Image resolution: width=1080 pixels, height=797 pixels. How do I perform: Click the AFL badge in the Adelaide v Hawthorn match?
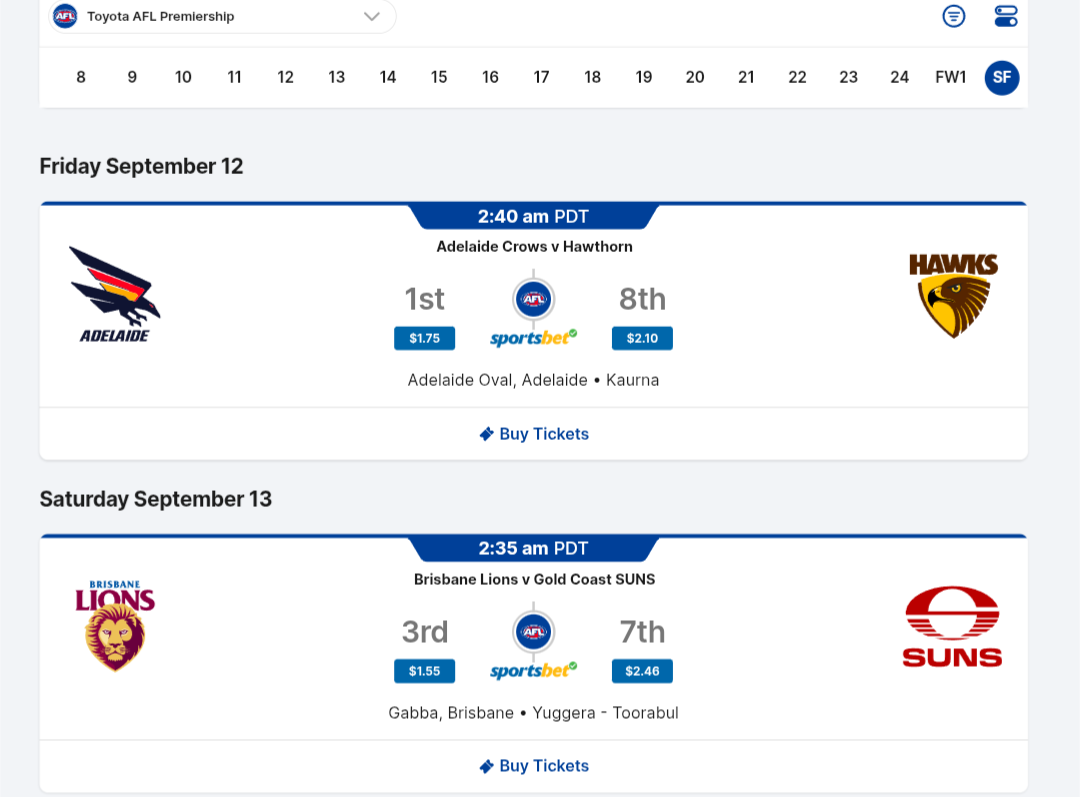pos(534,299)
